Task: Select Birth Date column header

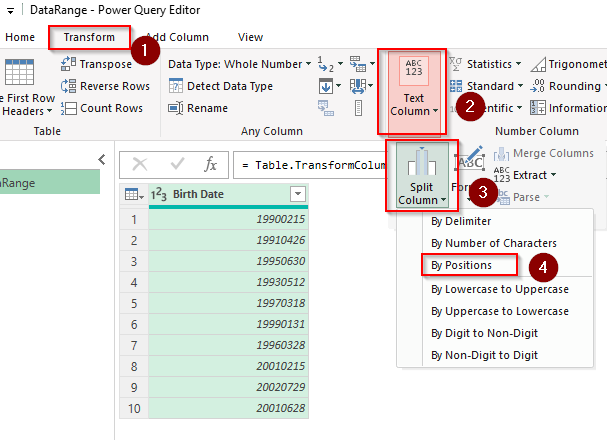Action: click(x=228, y=195)
